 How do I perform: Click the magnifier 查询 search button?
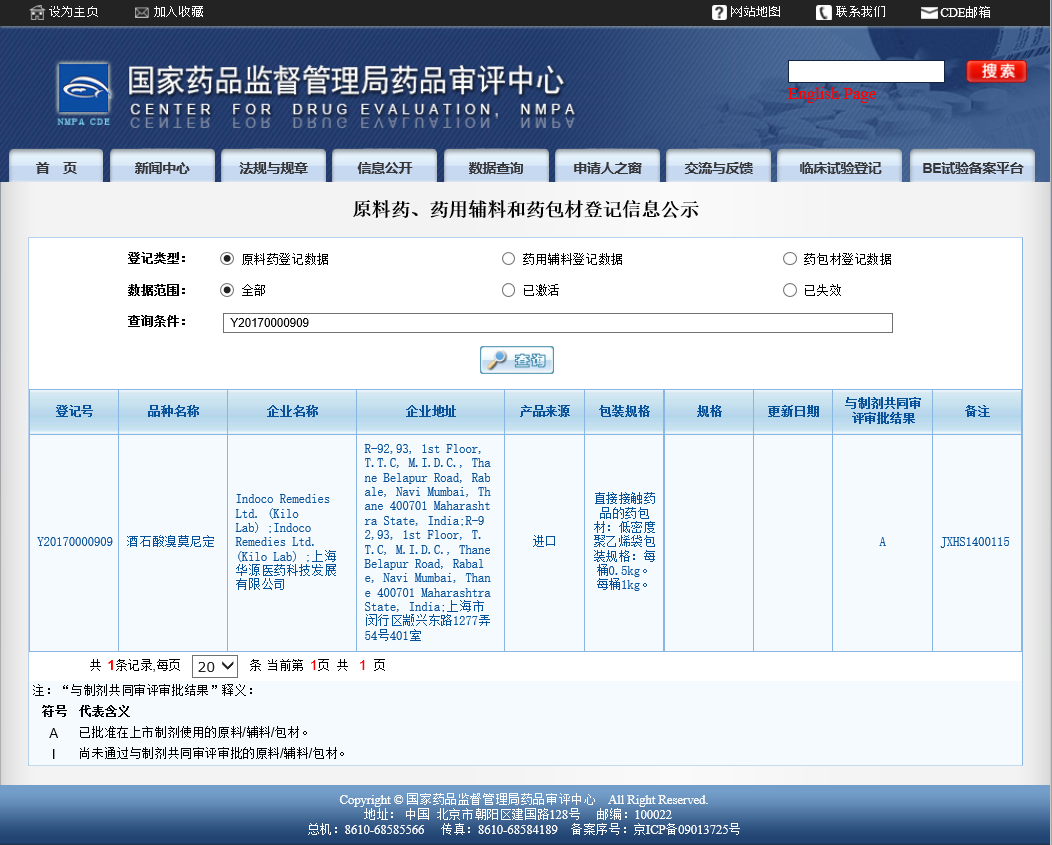[516, 360]
